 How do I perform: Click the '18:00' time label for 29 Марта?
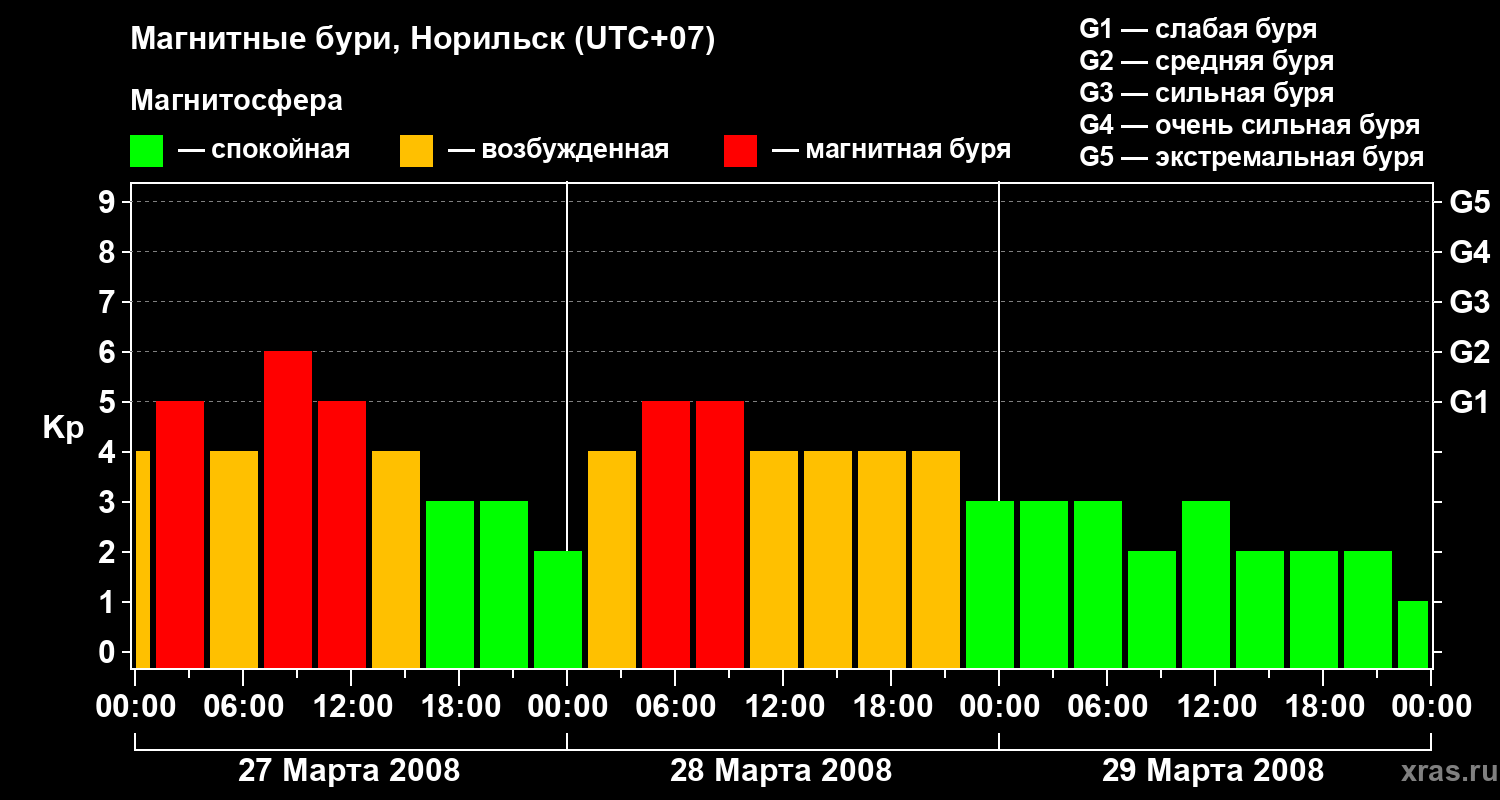(1323, 707)
